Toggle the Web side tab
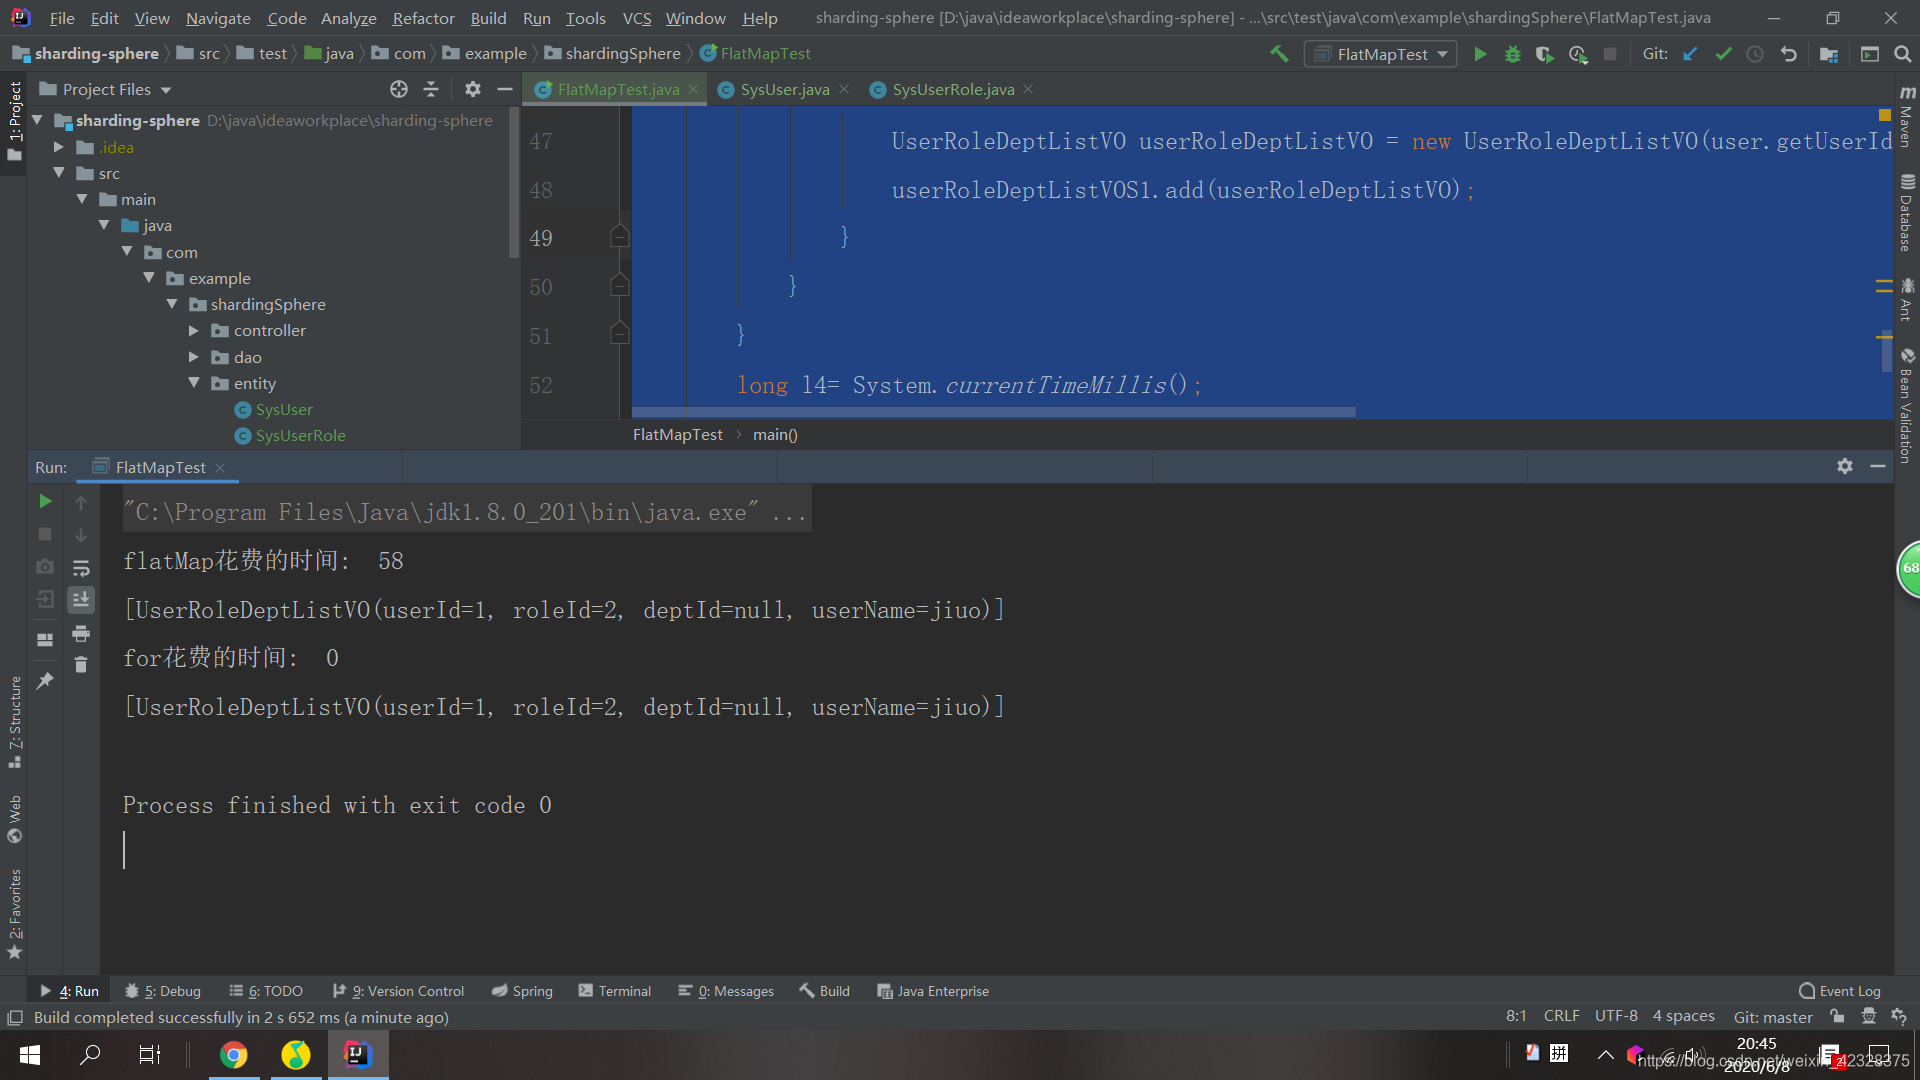 (14, 819)
